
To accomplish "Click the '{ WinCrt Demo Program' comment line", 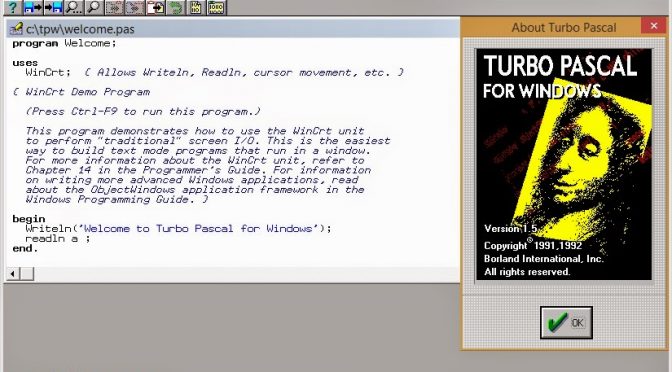I will click(x=81, y=92).
